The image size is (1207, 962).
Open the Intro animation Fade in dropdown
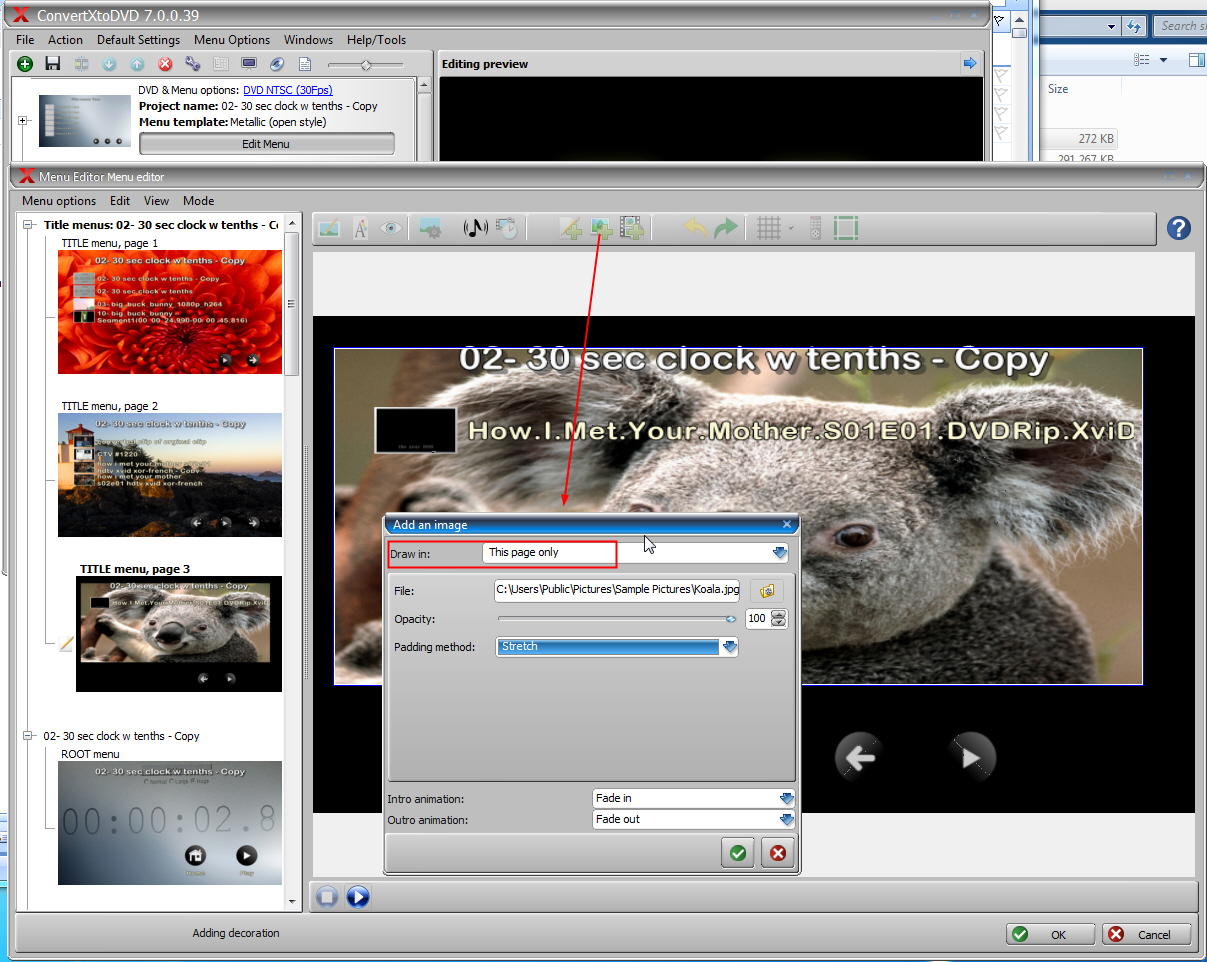pyautogui.click(x=787, y=798)
